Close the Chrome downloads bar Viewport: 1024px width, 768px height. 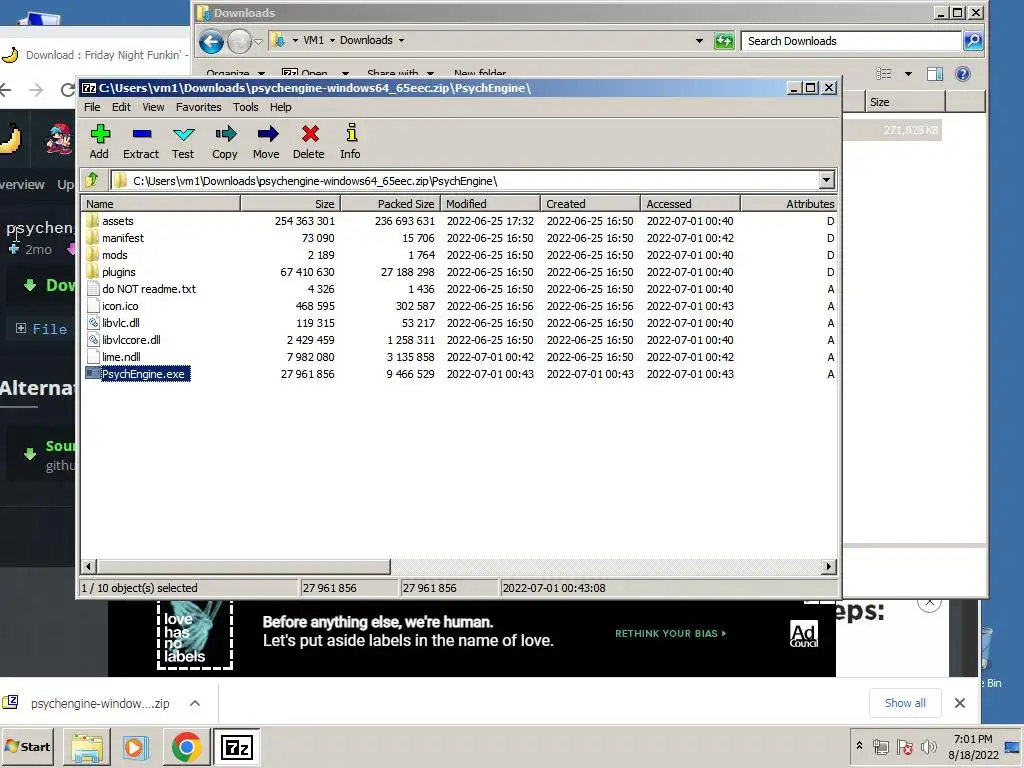959,703
